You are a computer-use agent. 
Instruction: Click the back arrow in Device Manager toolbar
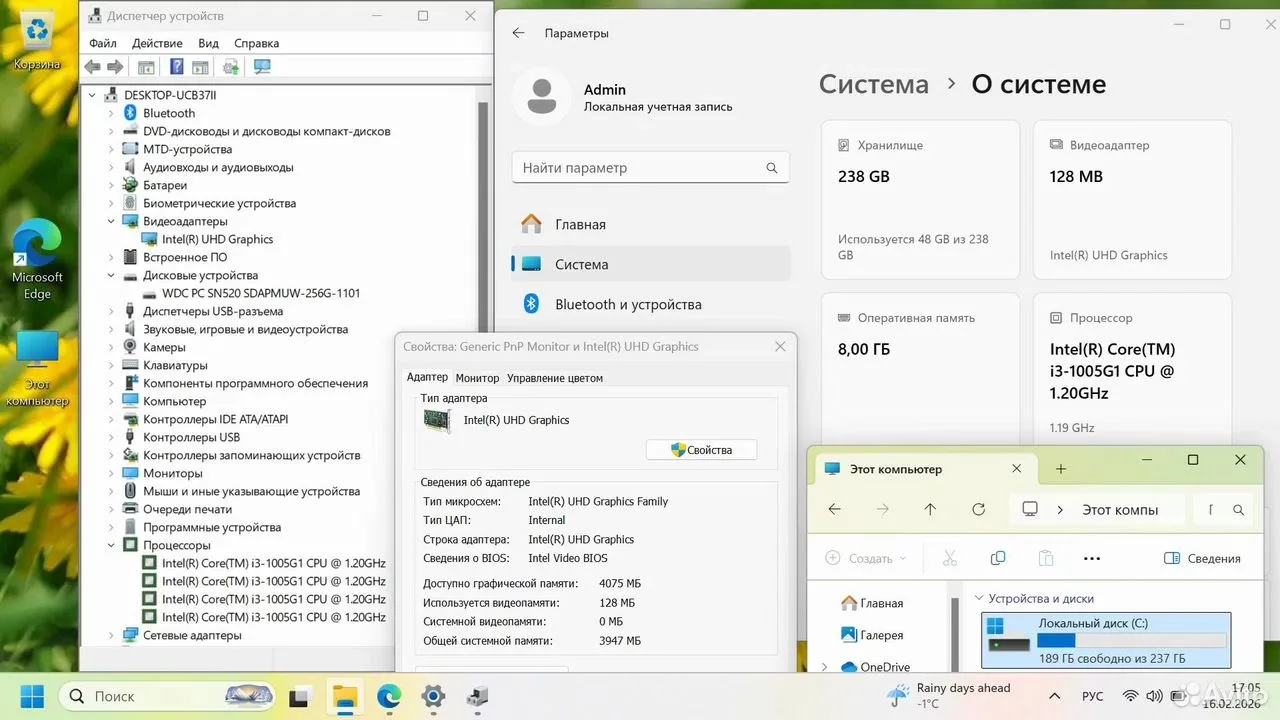[93, 67]
